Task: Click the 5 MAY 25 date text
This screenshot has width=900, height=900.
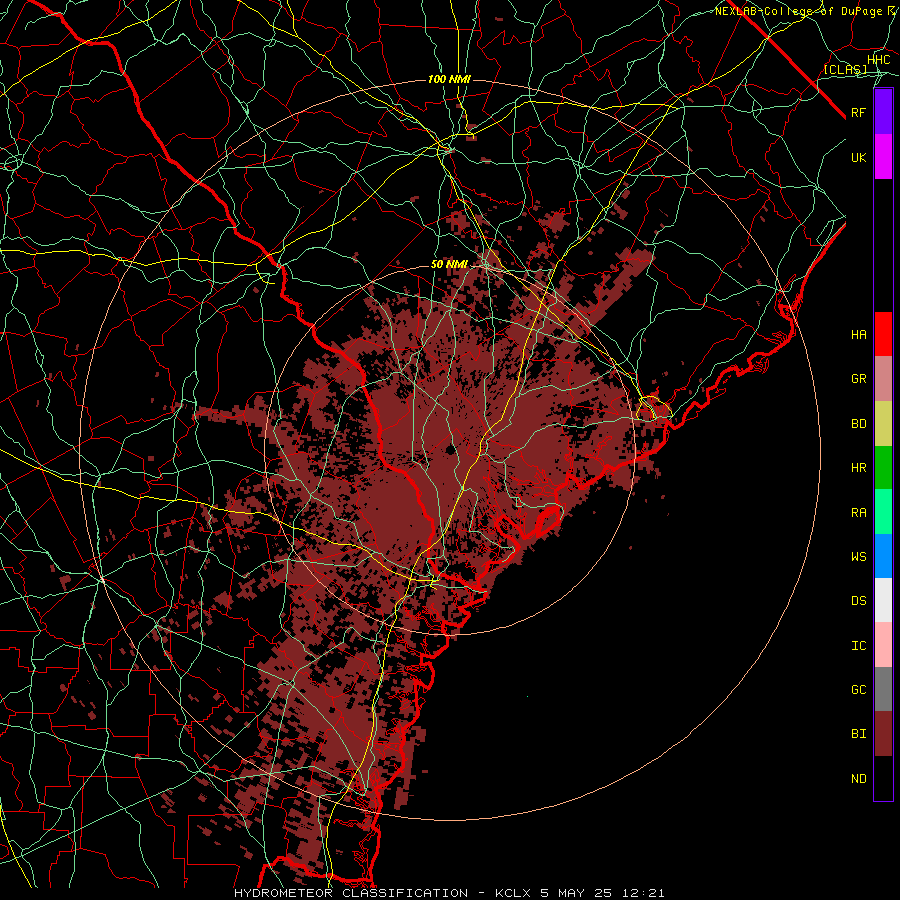Action: click(x=578, y=893)
